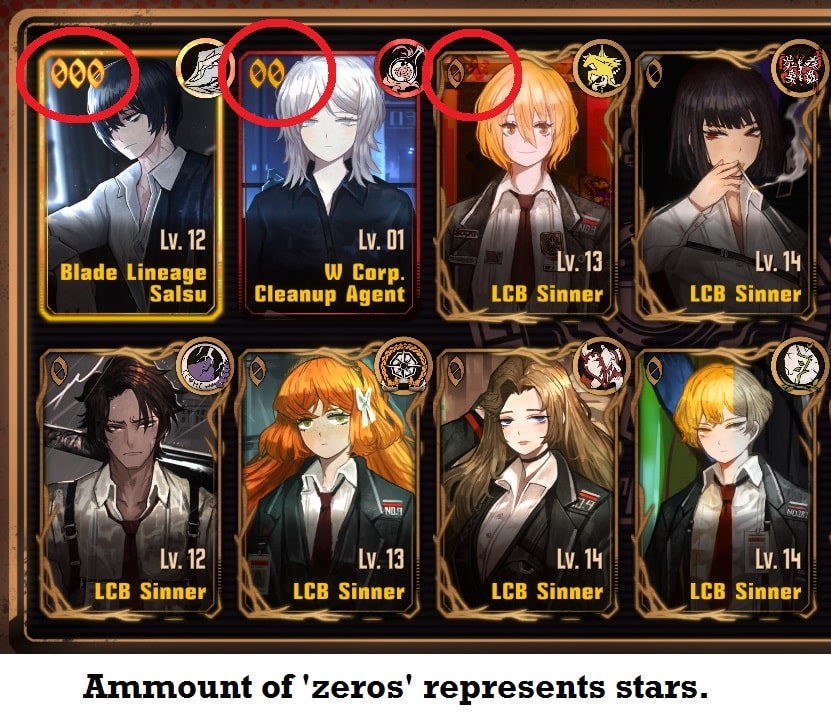Click the triple-zero rarity icon on Blade Lineage Salsu
Screen dimensions: 831x715
(x=77, y=73)
